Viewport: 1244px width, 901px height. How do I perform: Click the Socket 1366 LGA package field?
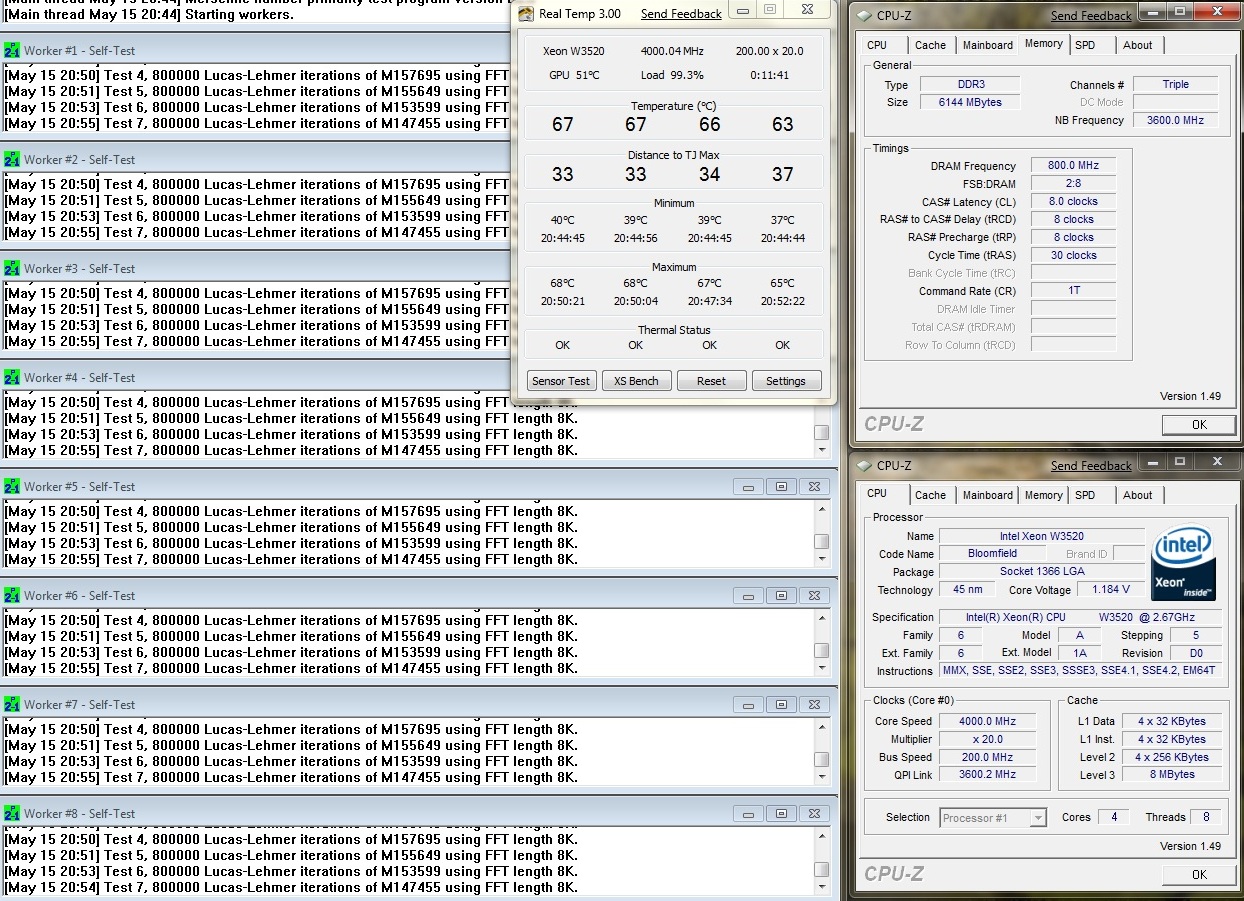[x=1042, y=572]
